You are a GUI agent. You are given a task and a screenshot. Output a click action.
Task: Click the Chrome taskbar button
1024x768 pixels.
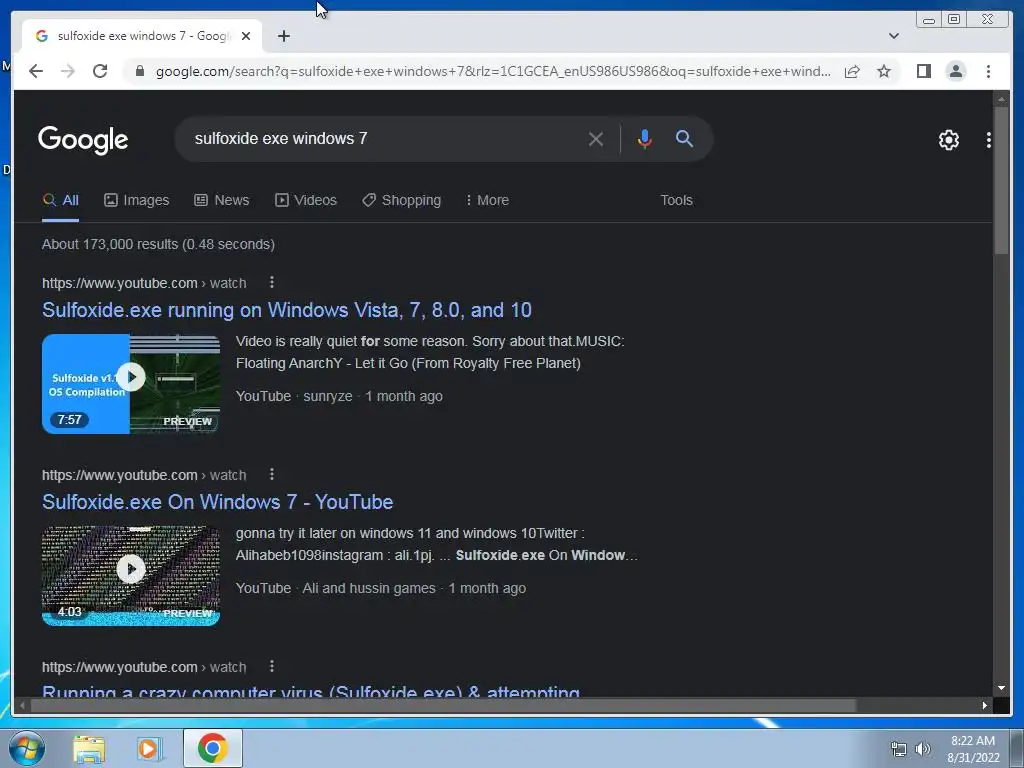click(x=213, y=748)
